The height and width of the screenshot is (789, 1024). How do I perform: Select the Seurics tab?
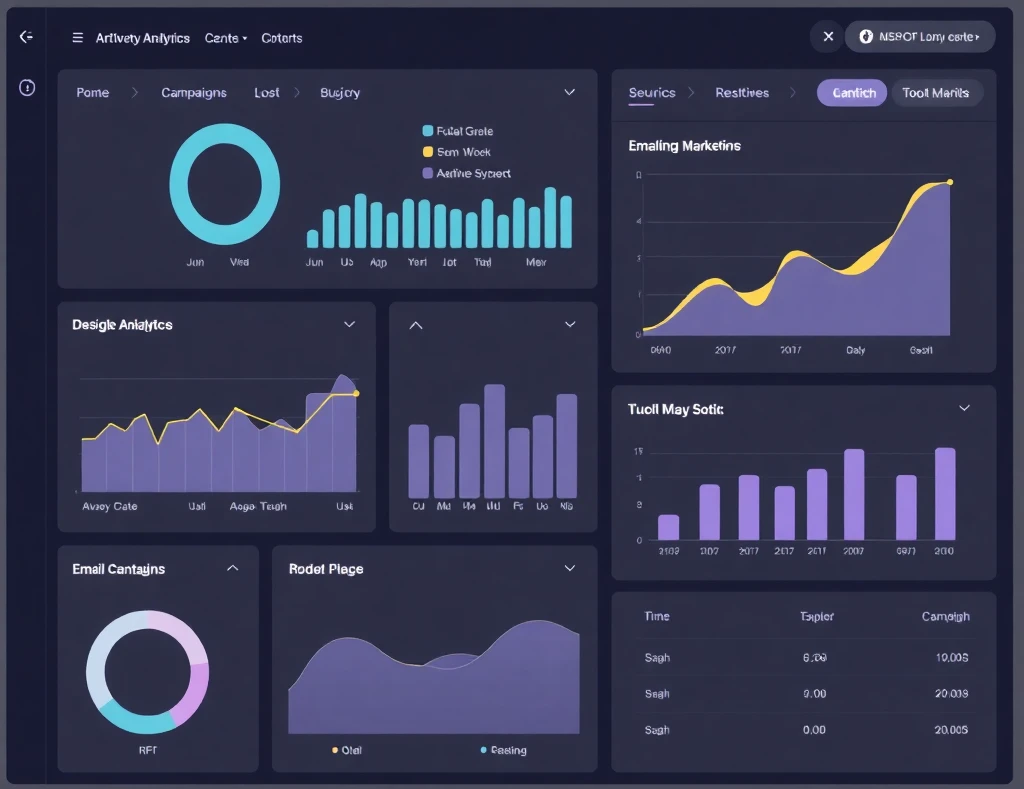(652, 93)
